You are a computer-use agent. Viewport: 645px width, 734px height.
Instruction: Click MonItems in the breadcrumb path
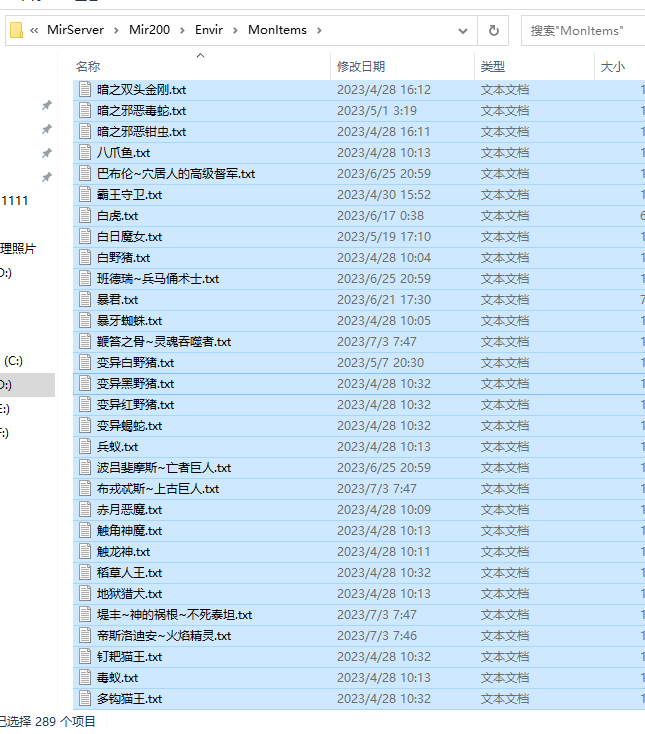point(277,30)
